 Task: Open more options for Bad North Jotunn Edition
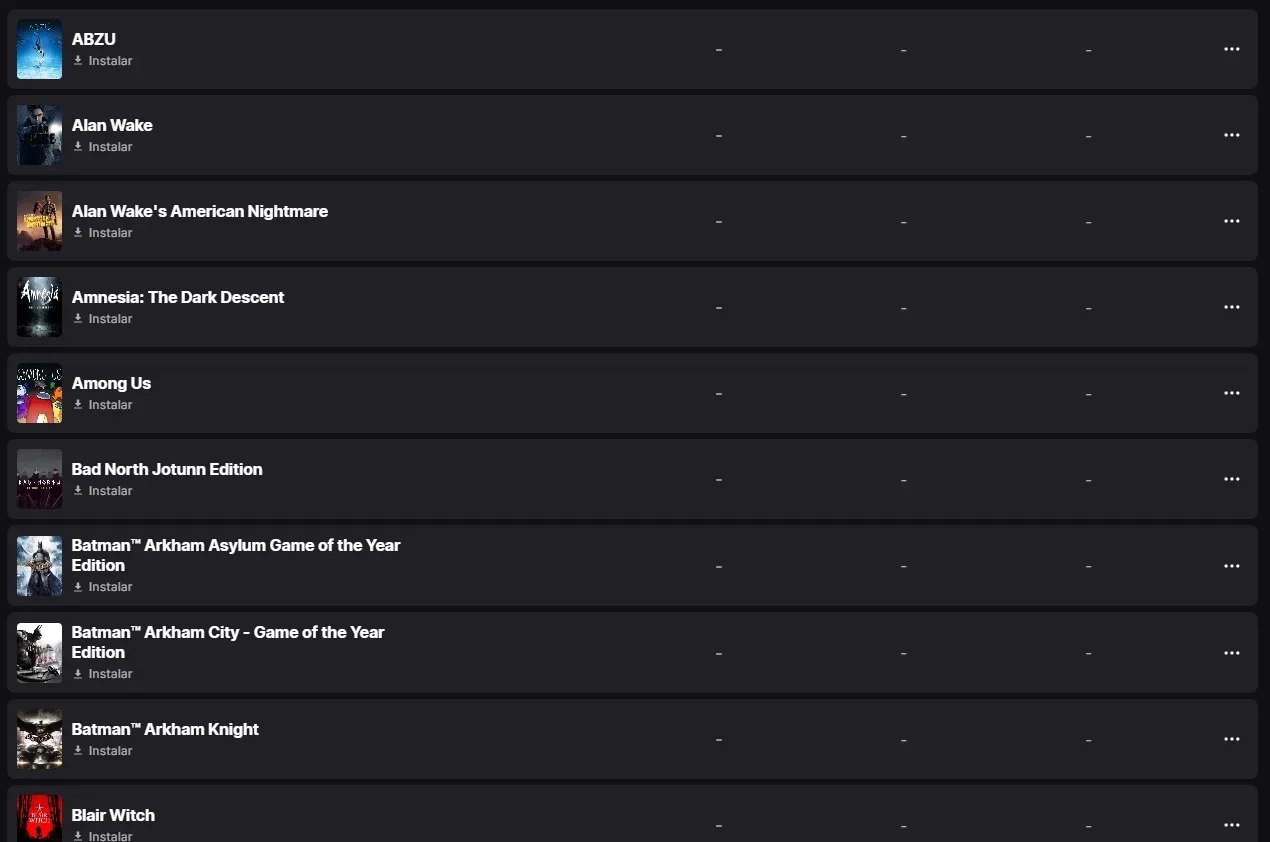tap(1232, 479)
